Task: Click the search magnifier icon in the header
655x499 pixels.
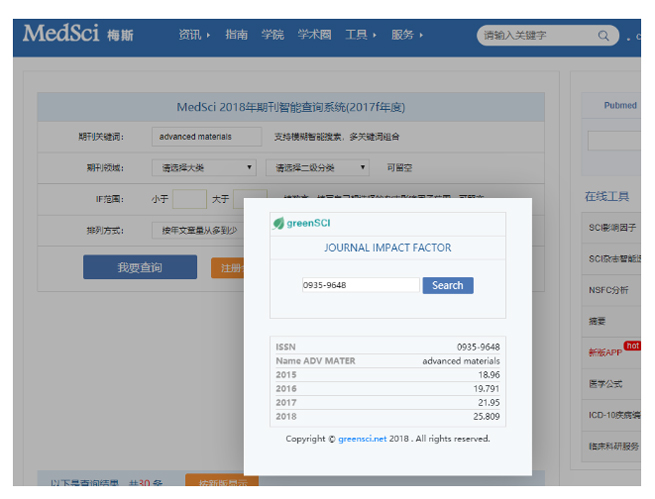Action: click(603, 35)
